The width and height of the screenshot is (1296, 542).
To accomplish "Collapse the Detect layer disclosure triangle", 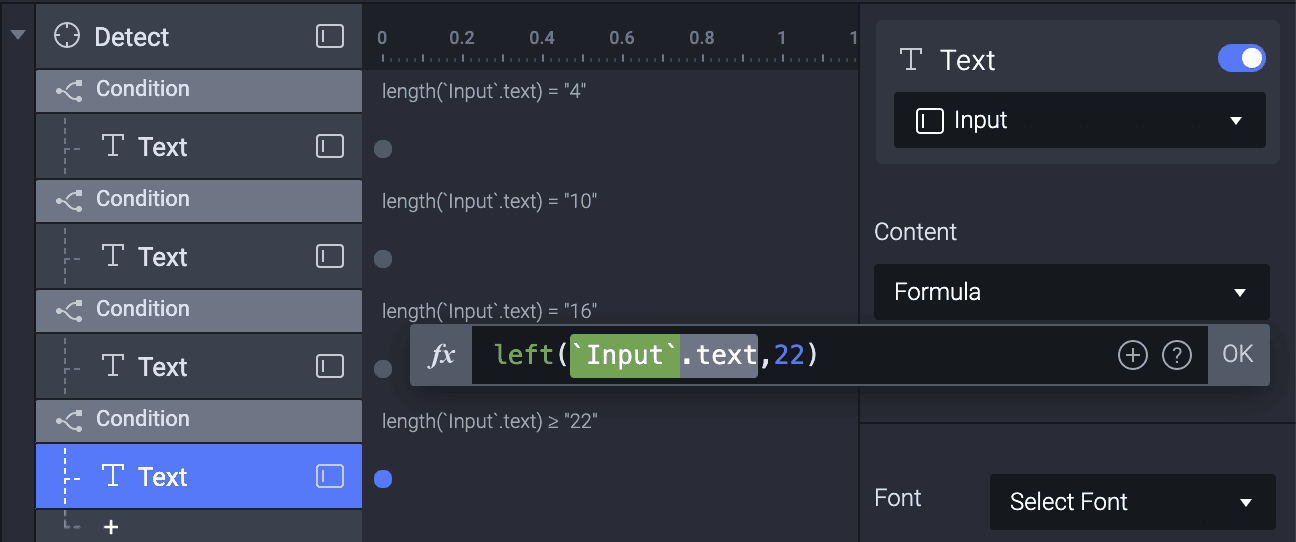I will coord(18,35).
